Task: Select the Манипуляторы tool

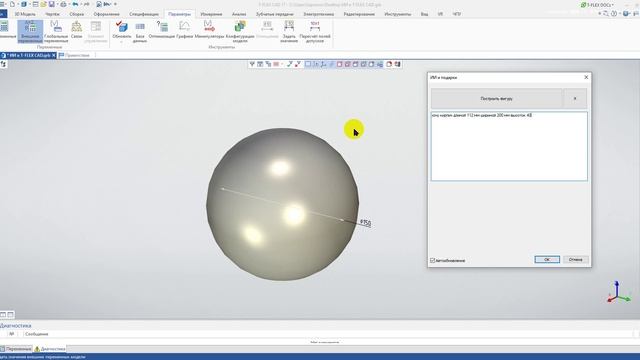Action: [209, 30]
